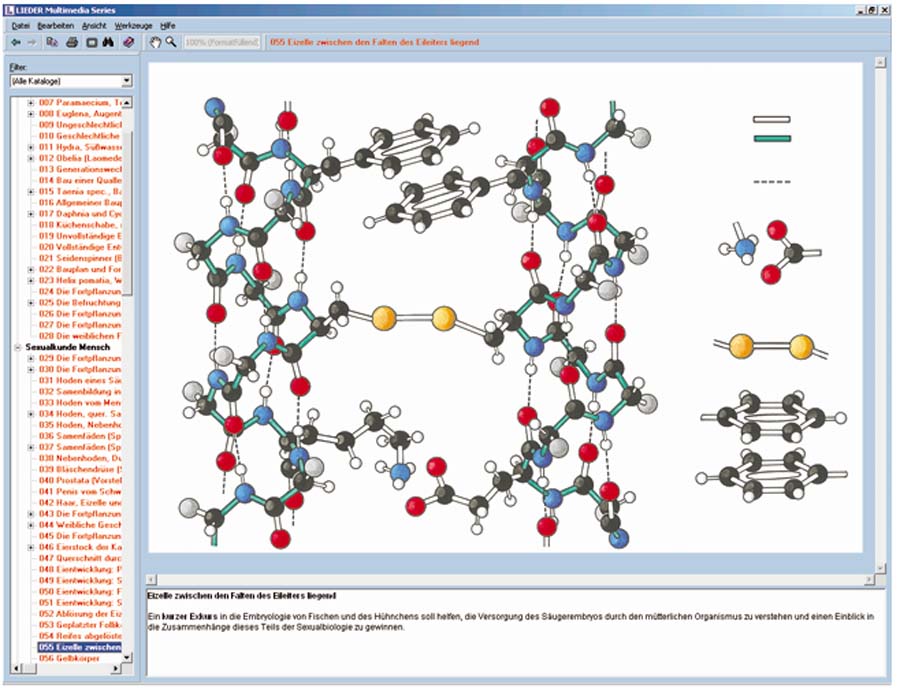Image resolution: width=900 pixels, height=688 pixels.
Task: Click the copy icon in toolbar
Action: coord(52,42)
